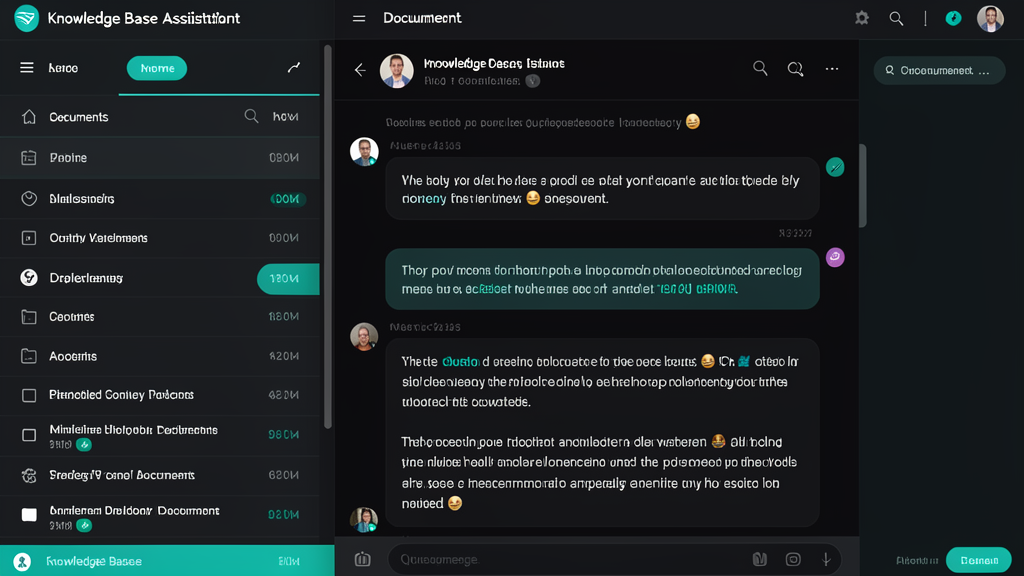Screen dimensions: 1024x576
Task: Open settings with the top bar gear icon
Action: point(862,18)
